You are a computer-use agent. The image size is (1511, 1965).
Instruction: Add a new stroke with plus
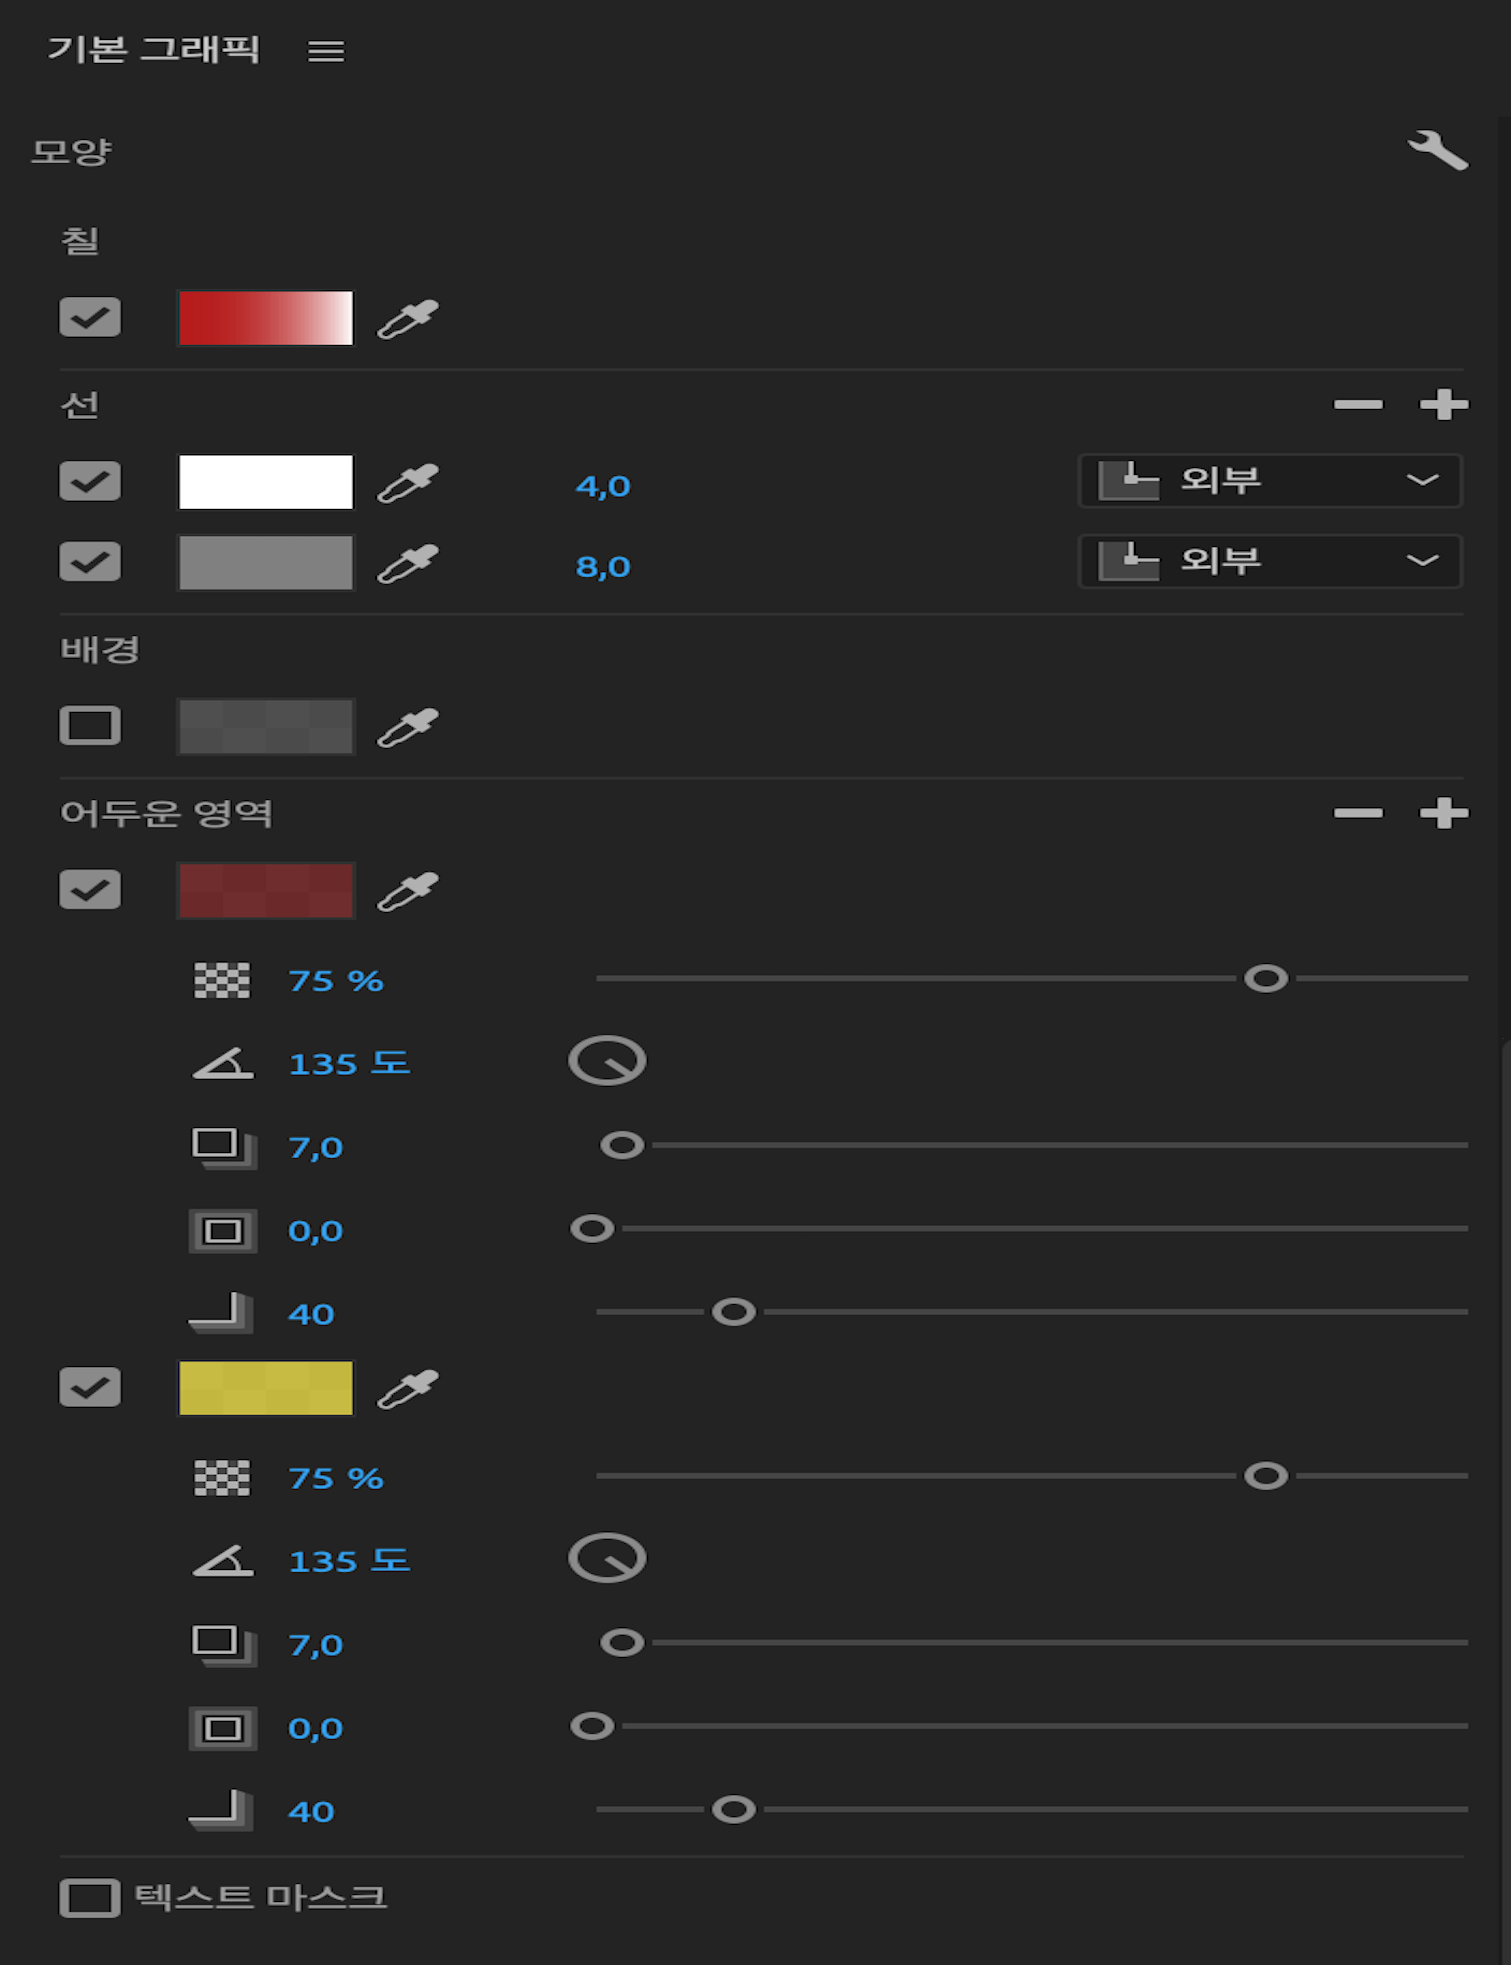pyautogui.click(x=1443, y=405)
